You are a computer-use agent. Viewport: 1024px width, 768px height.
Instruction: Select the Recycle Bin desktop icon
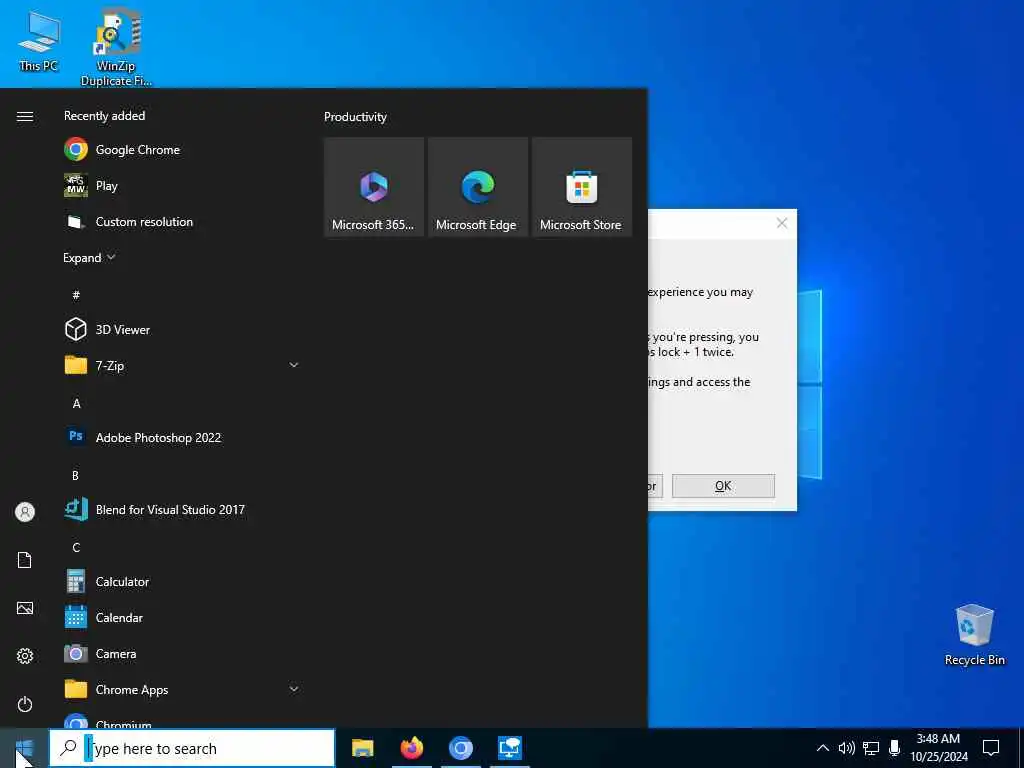tap(974, 635)
